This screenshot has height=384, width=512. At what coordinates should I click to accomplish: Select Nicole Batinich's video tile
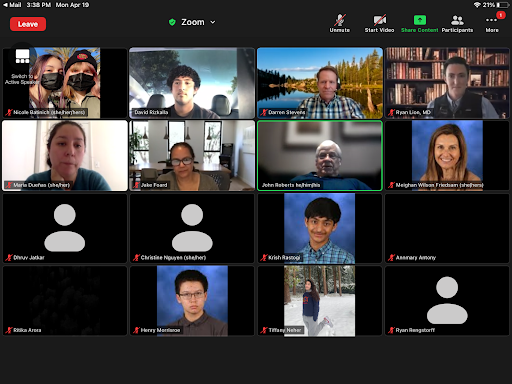coord(65,83)
